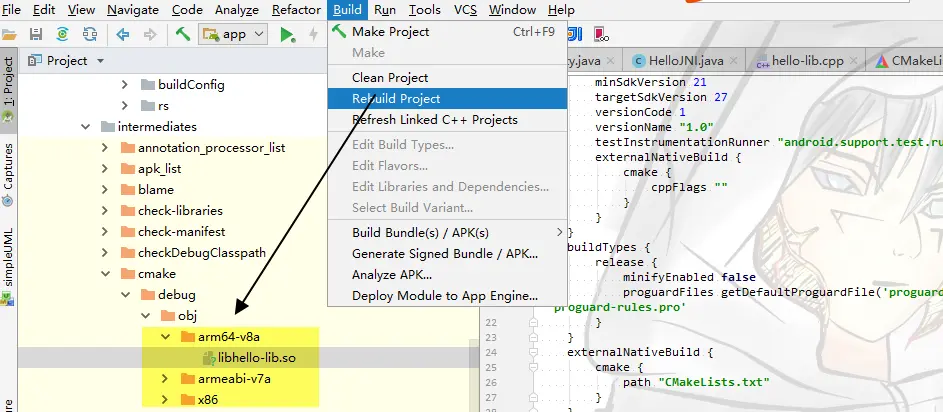Click the "CMakeLists.txt" path string in editor

coord(714,383)
